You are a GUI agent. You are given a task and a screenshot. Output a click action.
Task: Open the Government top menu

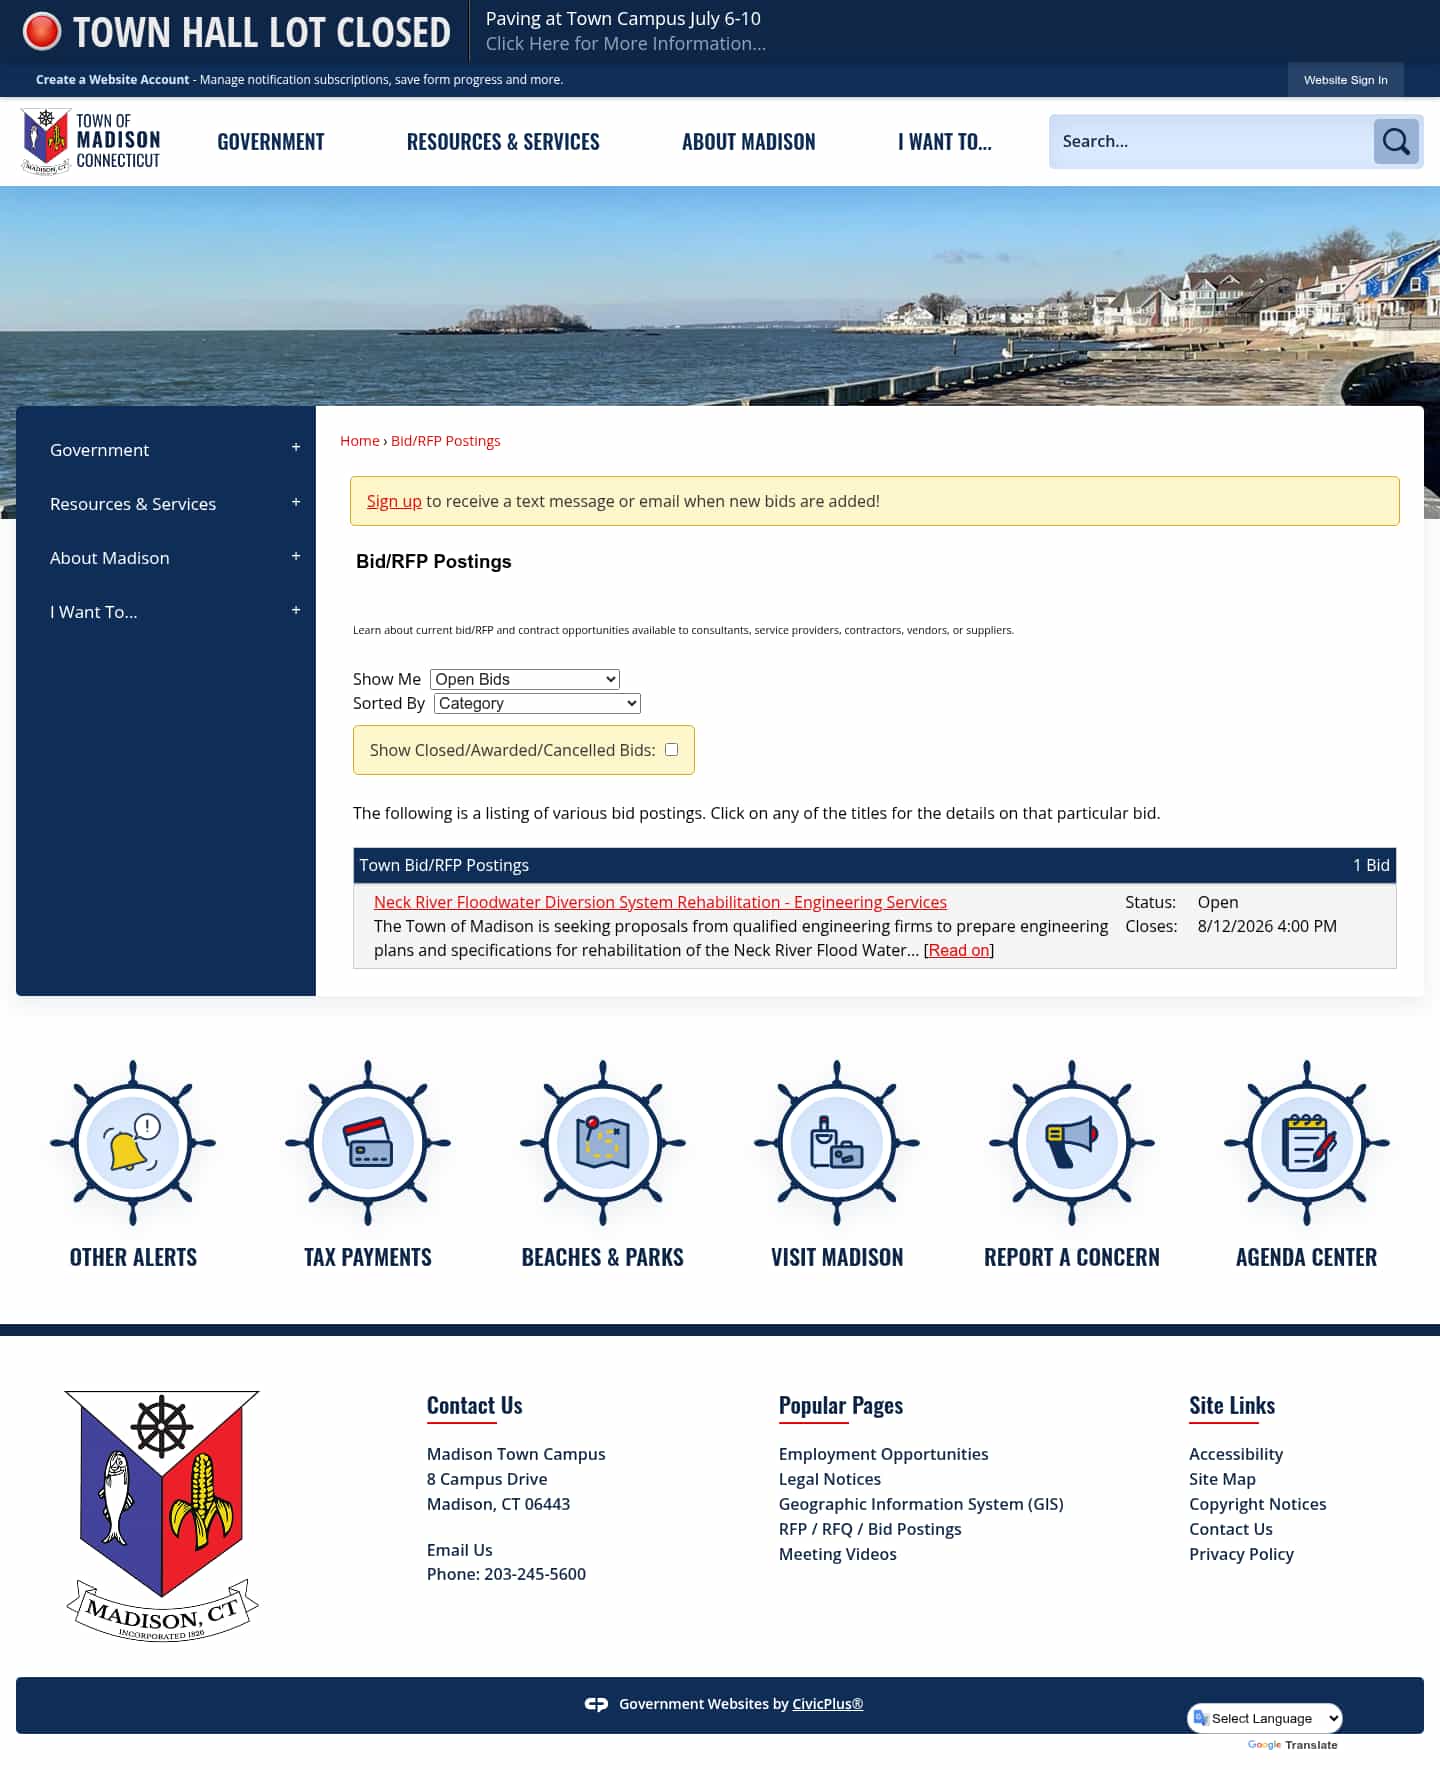[271, 142]
